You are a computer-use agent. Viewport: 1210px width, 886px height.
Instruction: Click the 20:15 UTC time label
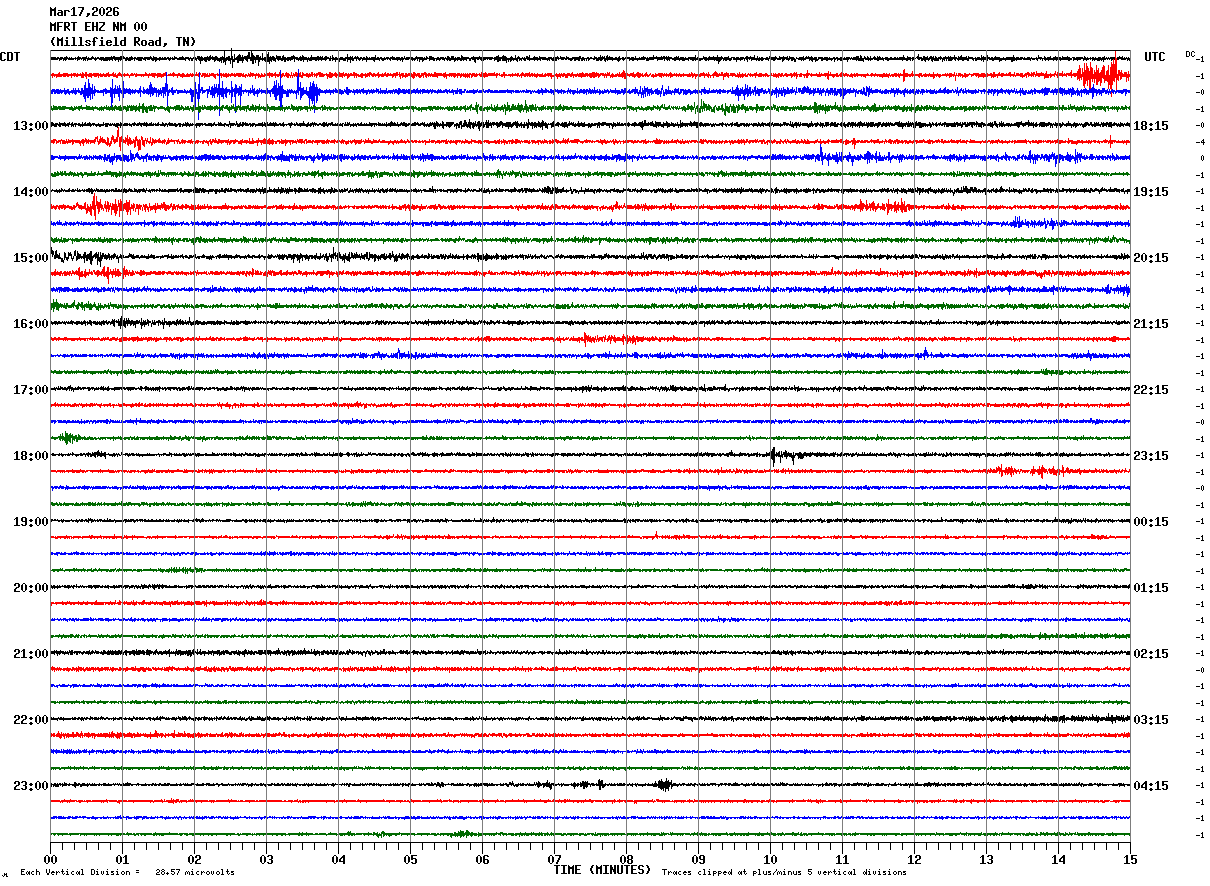click(1151, 258)
